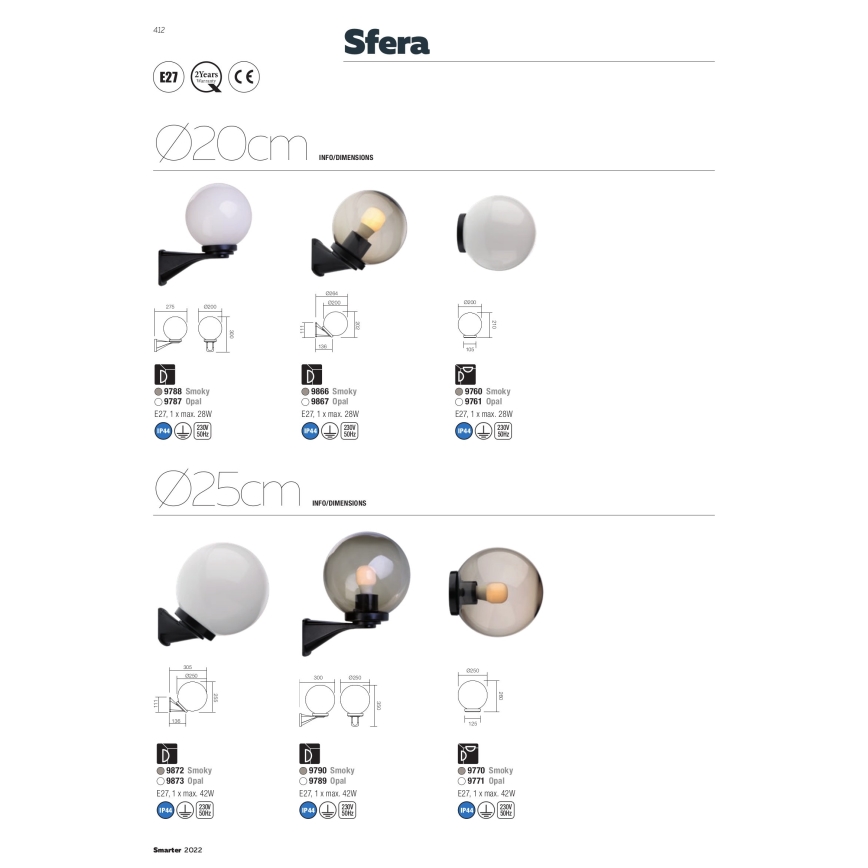
Task: Select the Smoky swatch beside 9770
Action: point(460,771)
